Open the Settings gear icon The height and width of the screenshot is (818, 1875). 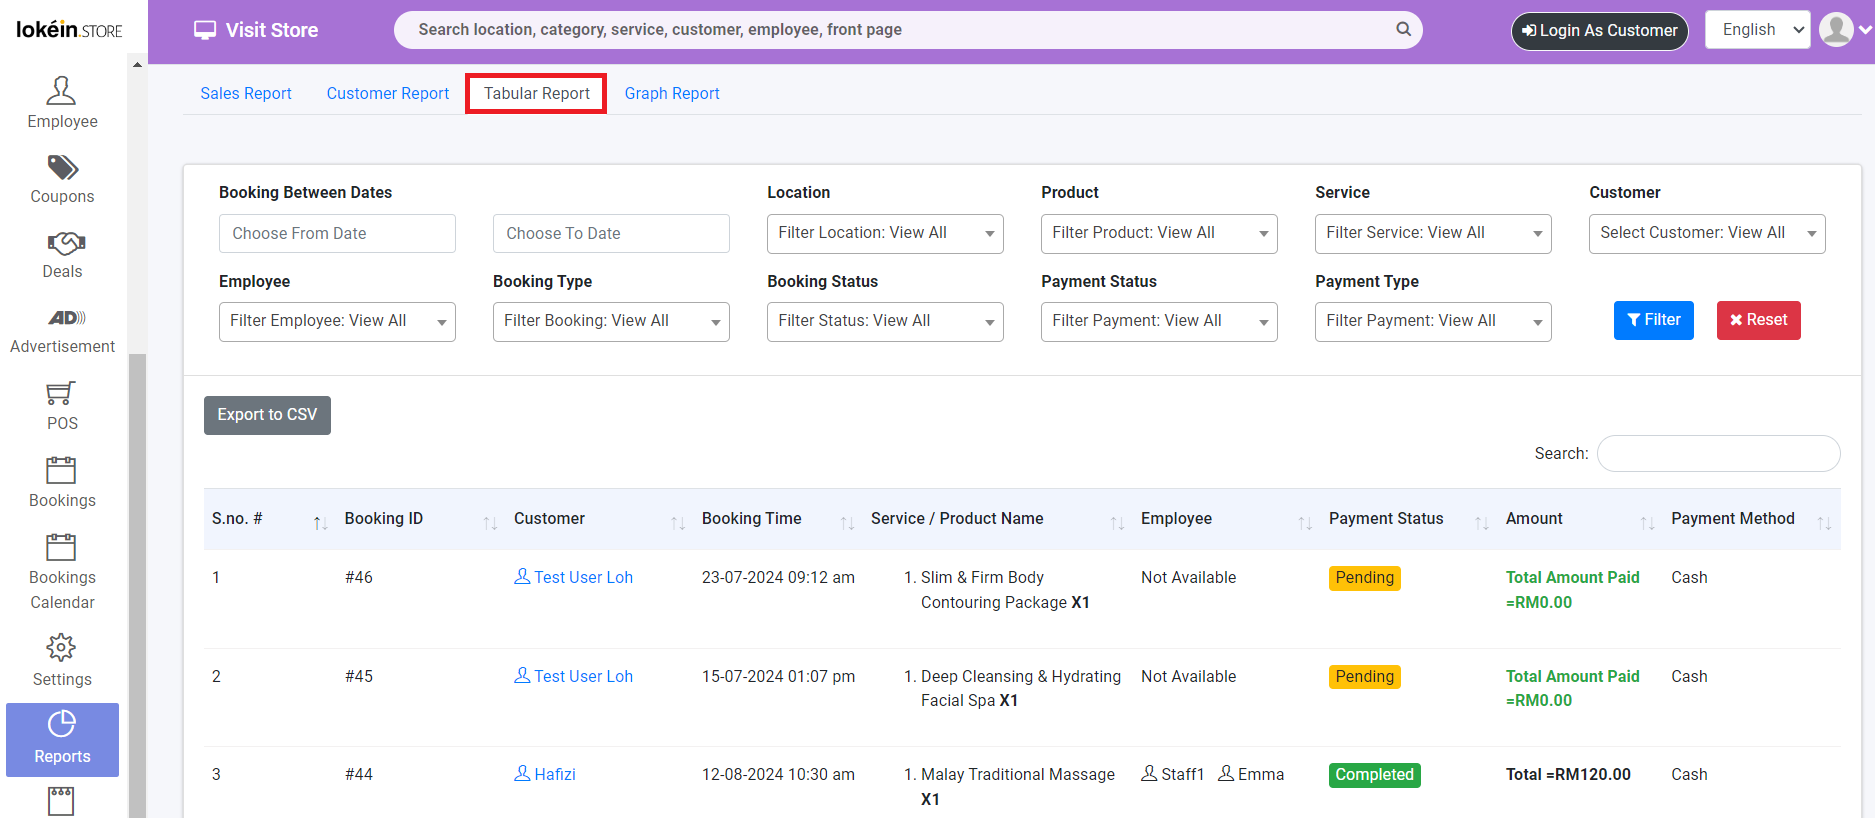click(x=61, y=647)
